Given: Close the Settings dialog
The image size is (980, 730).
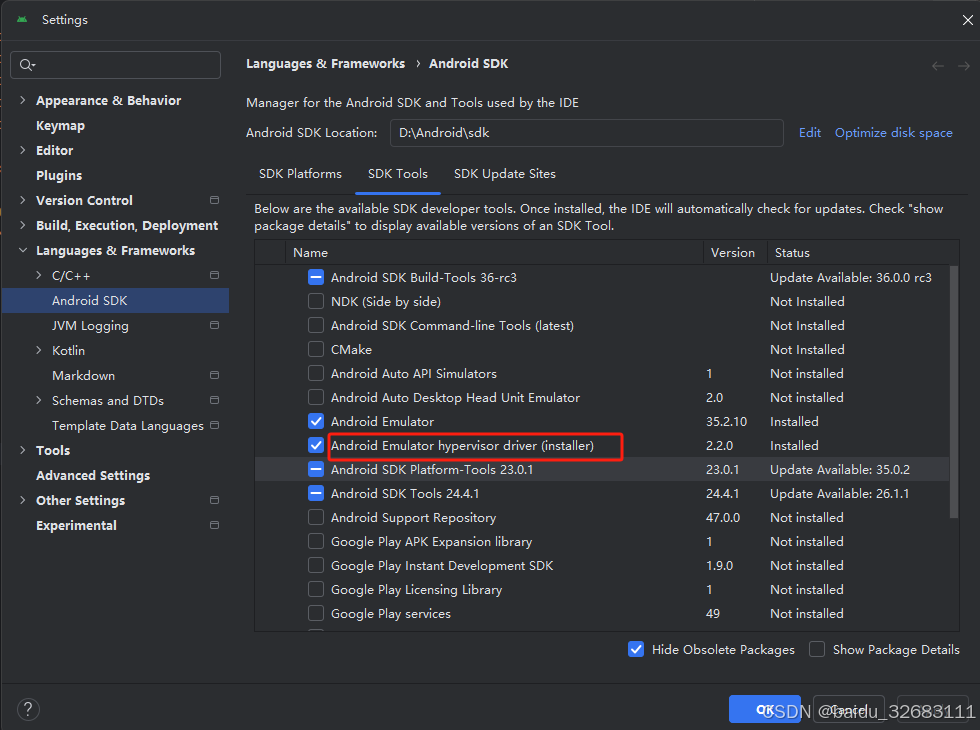Looking at the screenshot, I should click(x=968, y=20).
